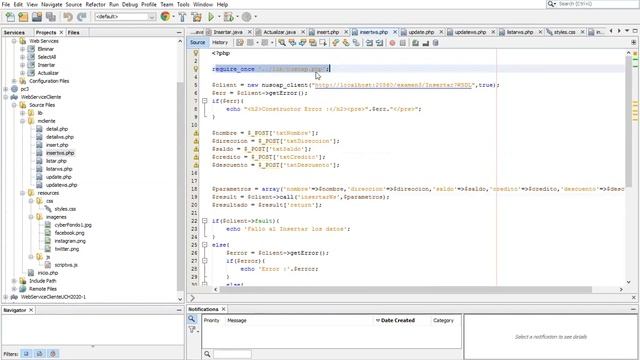This screenshot has width=640, height=360.
Task: Select cyberFondo1.jpg in the images folder
Action: 73,225
